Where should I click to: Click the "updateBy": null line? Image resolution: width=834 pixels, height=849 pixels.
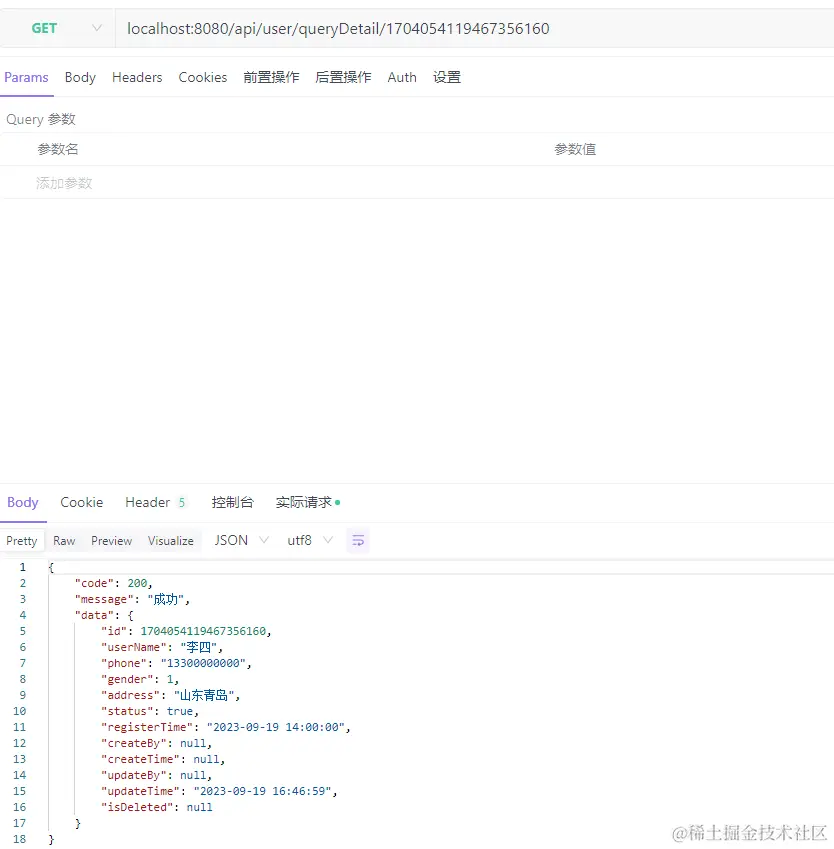(x=157, y=775)
